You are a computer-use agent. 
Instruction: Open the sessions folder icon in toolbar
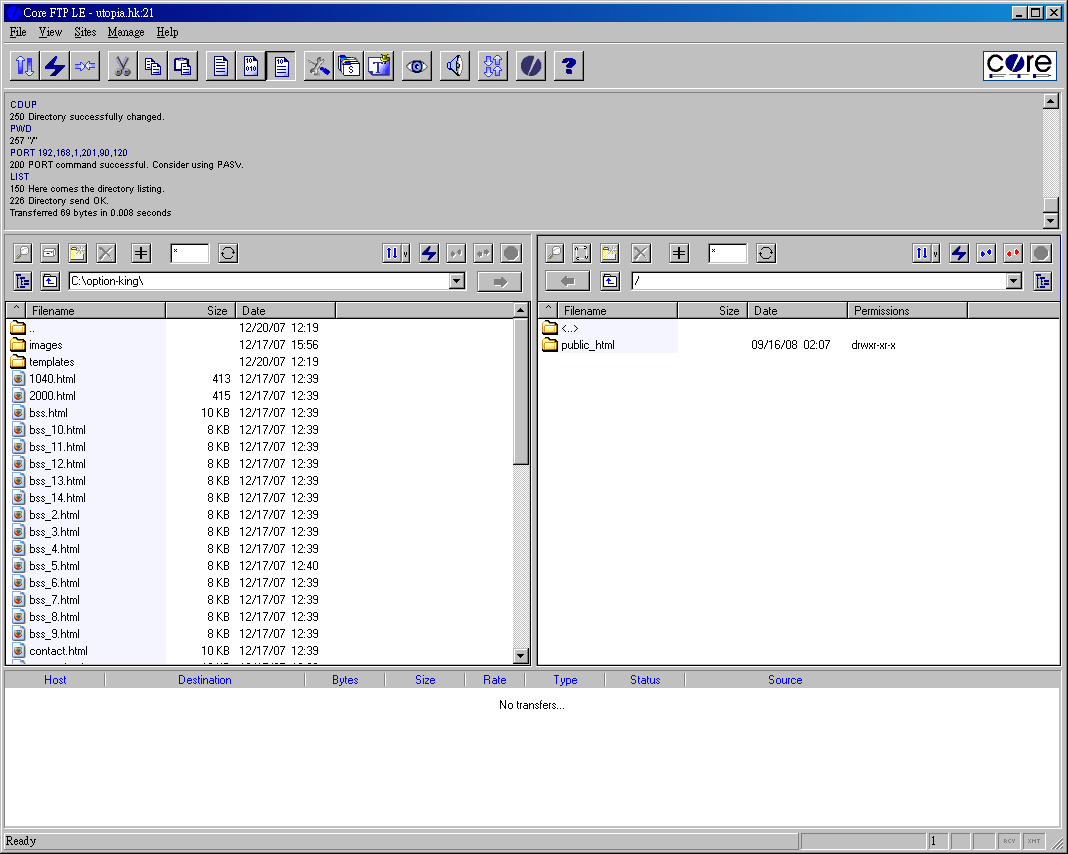pos(349,66)
